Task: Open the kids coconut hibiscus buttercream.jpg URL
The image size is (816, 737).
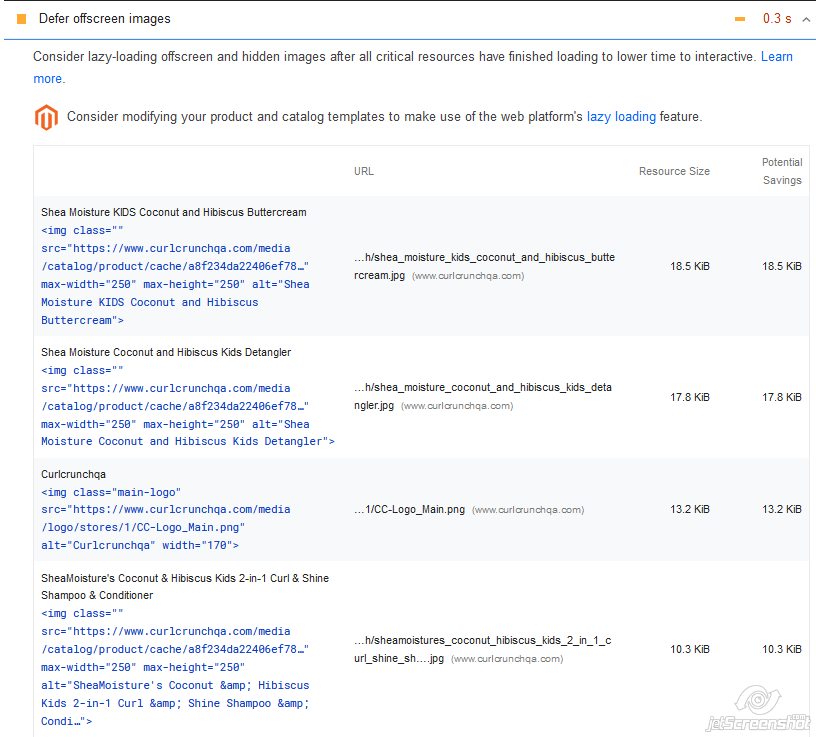Action: pos(484,266)
